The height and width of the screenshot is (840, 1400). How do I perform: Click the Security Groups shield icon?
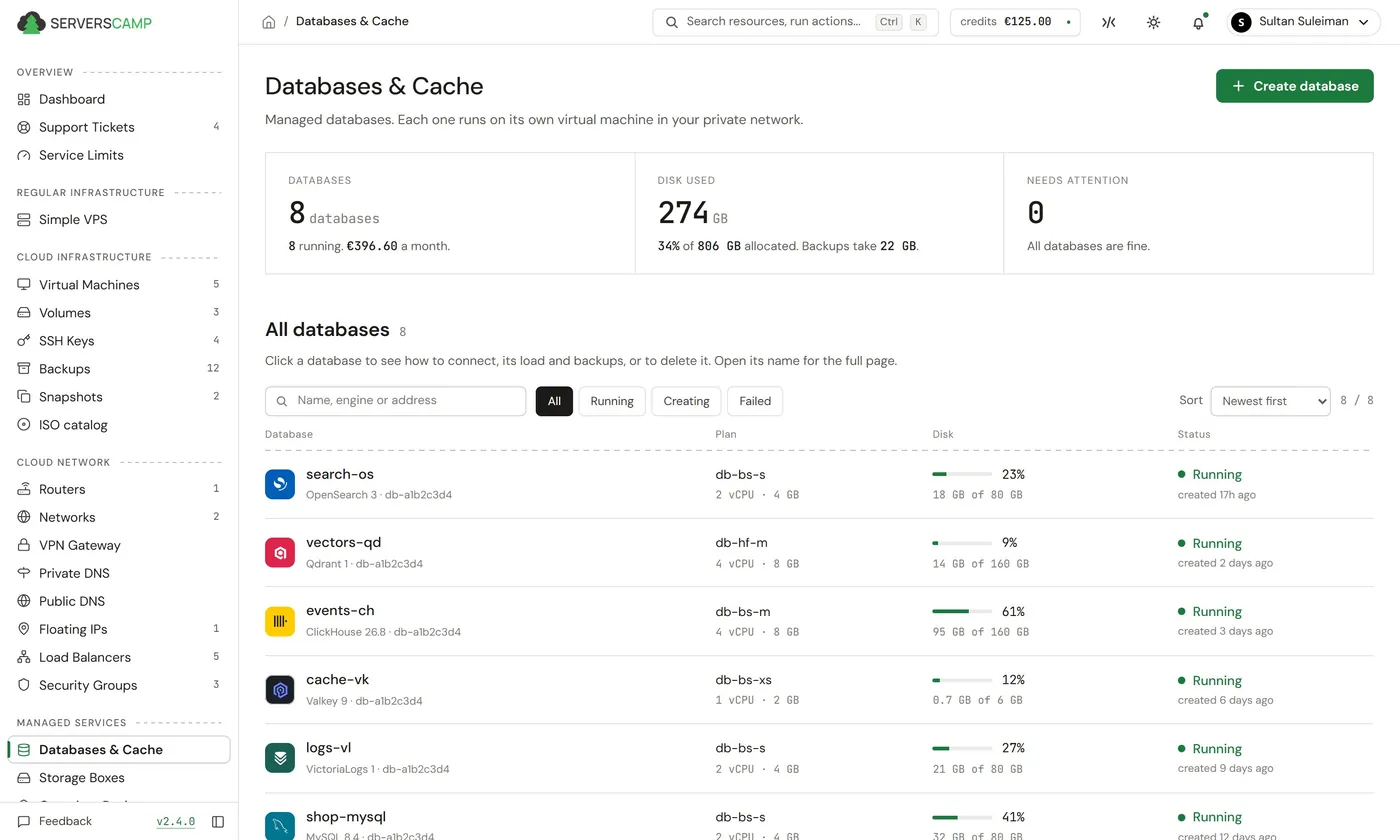[x=24, y=685]
